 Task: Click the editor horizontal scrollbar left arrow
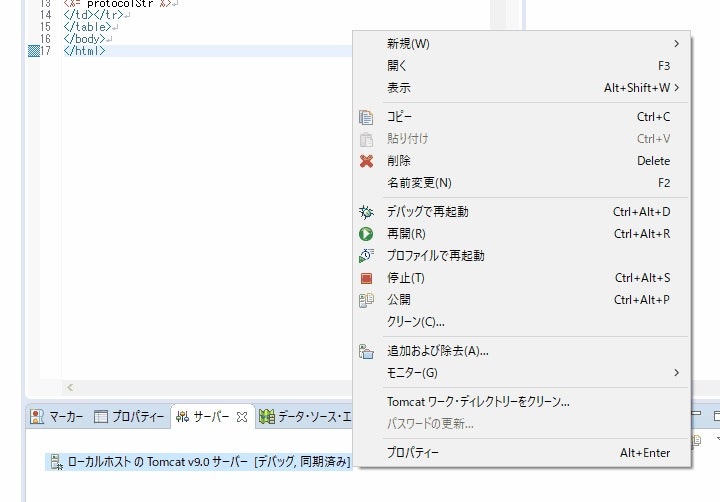pos(70,387)
